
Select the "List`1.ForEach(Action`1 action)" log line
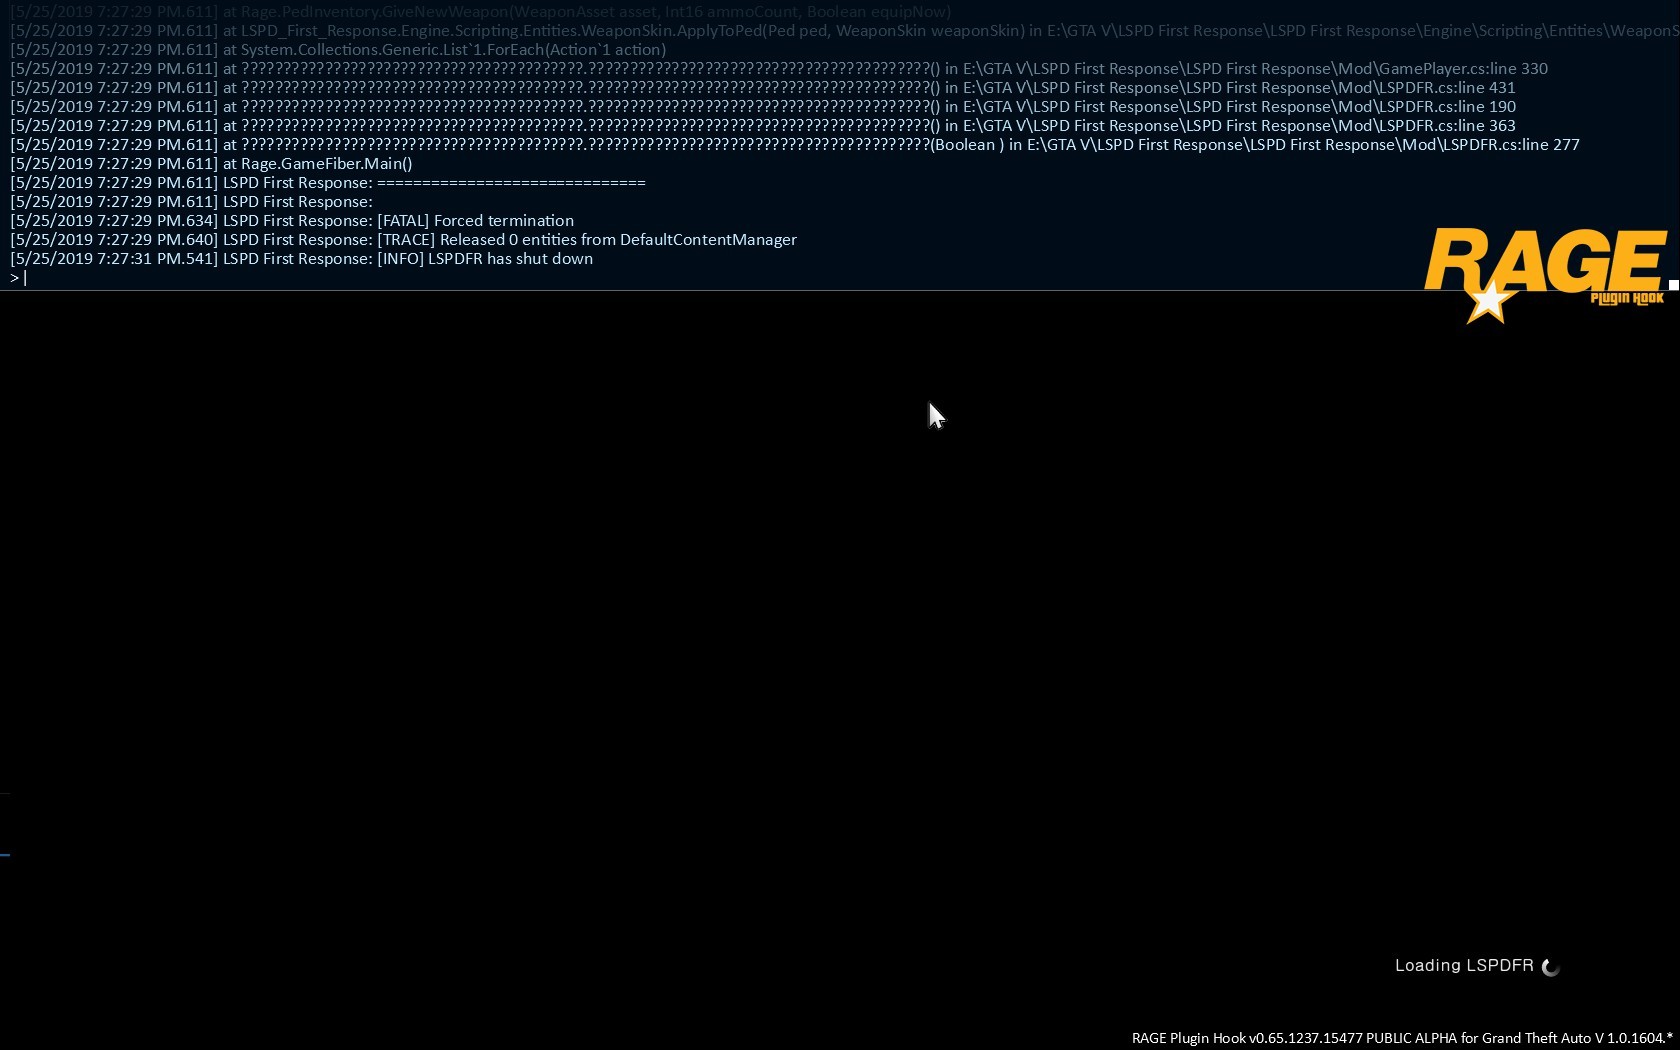tap(338, 50)
